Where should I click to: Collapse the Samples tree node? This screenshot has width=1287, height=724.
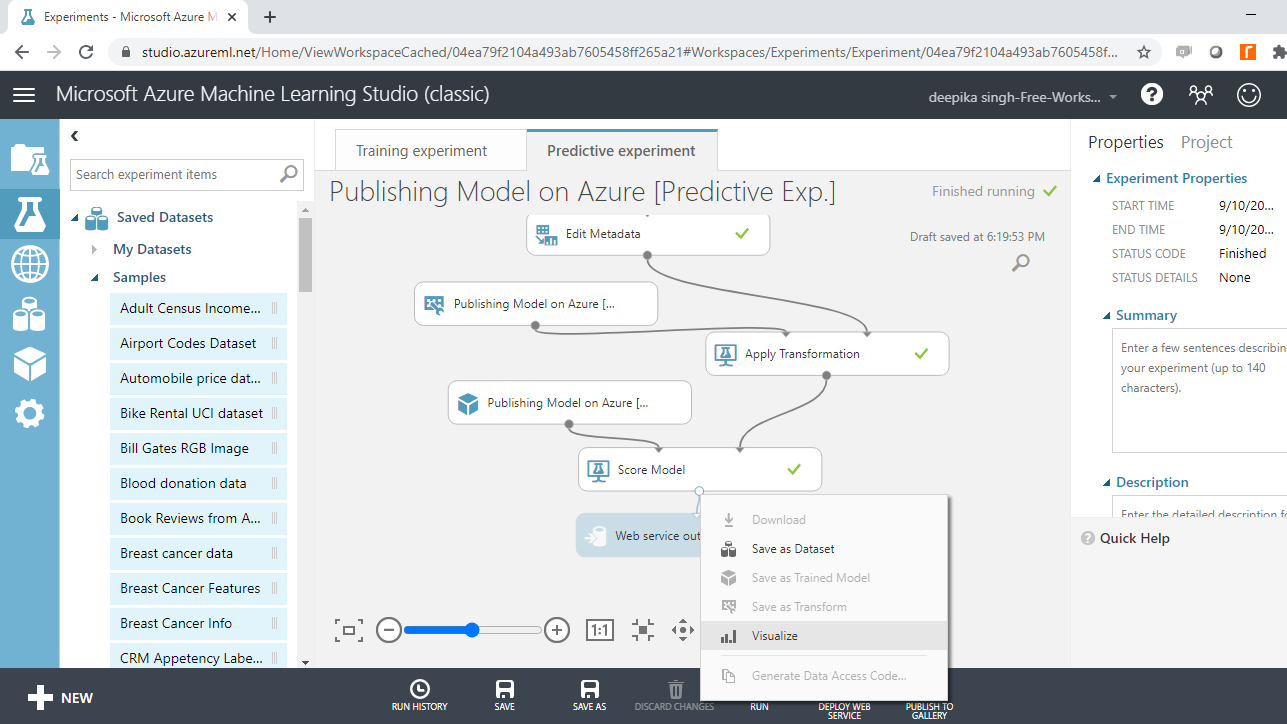pyautogui.click(x=95, y=278)
